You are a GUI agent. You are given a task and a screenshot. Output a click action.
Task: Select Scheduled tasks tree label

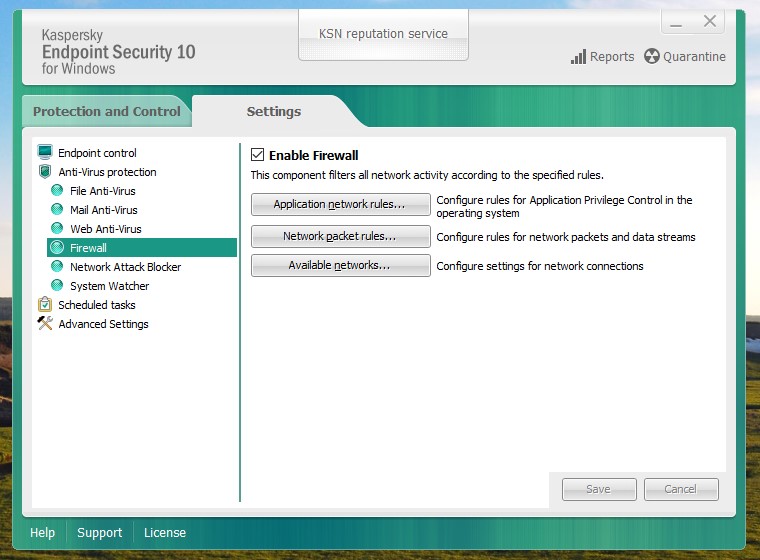click(x=97, y=304)
